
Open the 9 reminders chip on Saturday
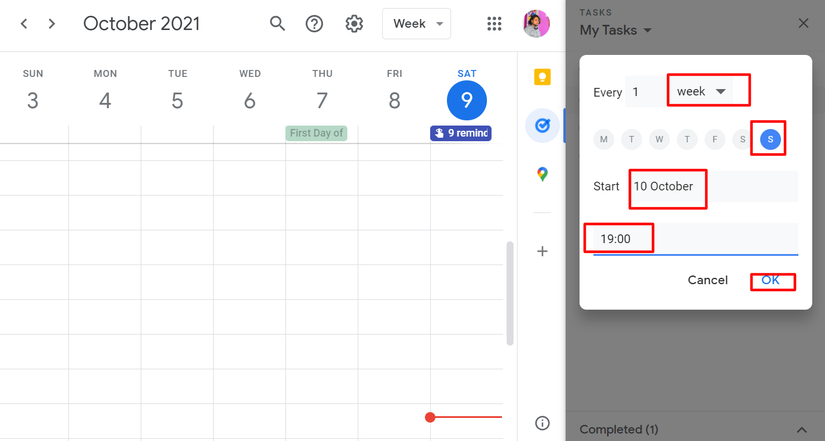(x=461, y=133)
